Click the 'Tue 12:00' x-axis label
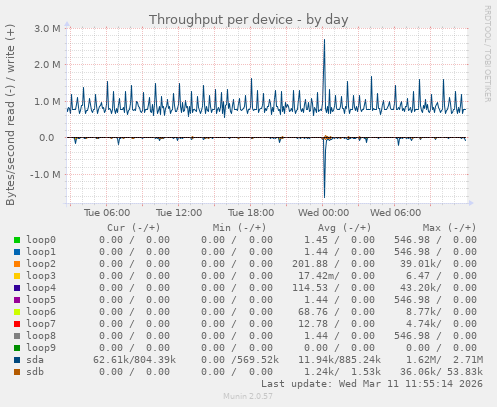The image size is (497, 407). (179, 213)
